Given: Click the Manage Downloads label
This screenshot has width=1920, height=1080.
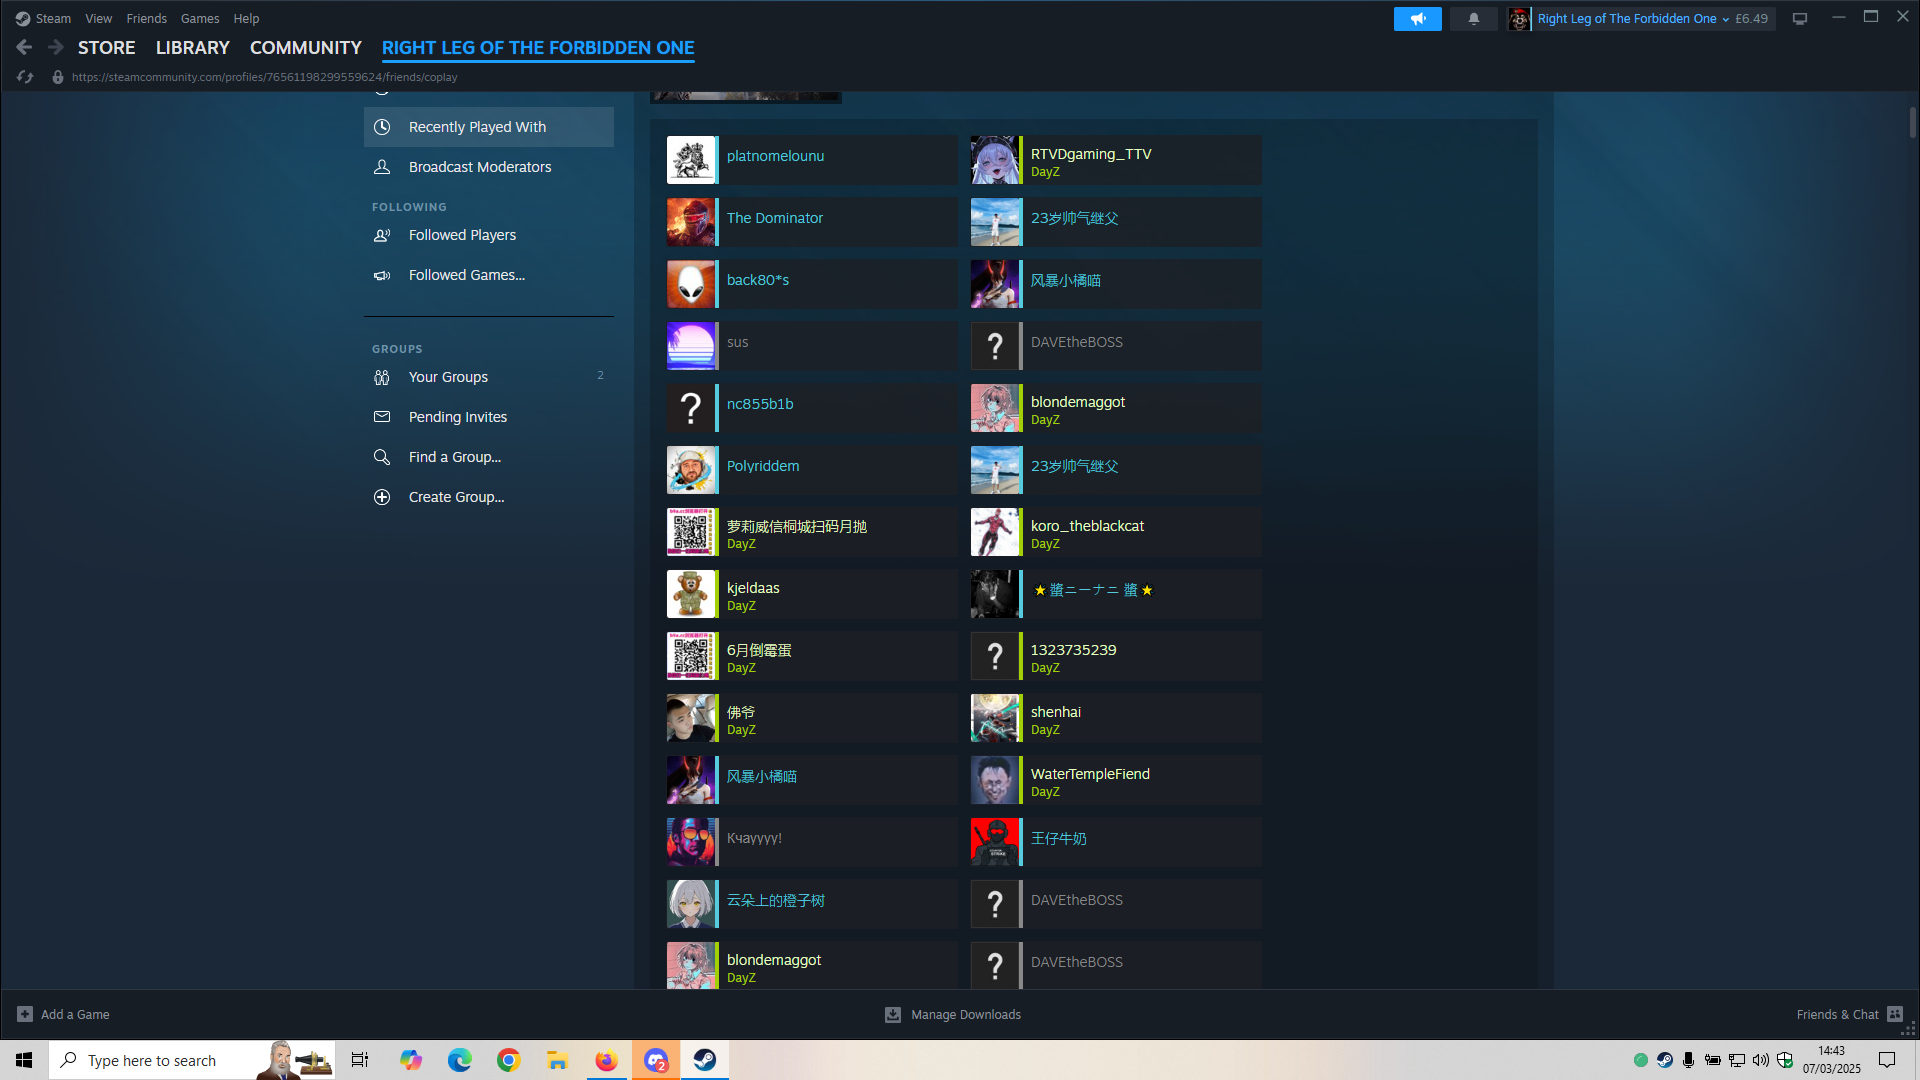Looking at the screenshot, I should tap(966, 1014).
